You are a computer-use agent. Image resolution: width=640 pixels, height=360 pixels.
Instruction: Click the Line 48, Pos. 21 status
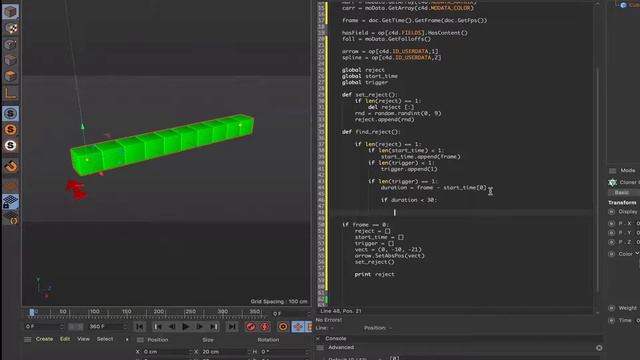coord(341,311)
